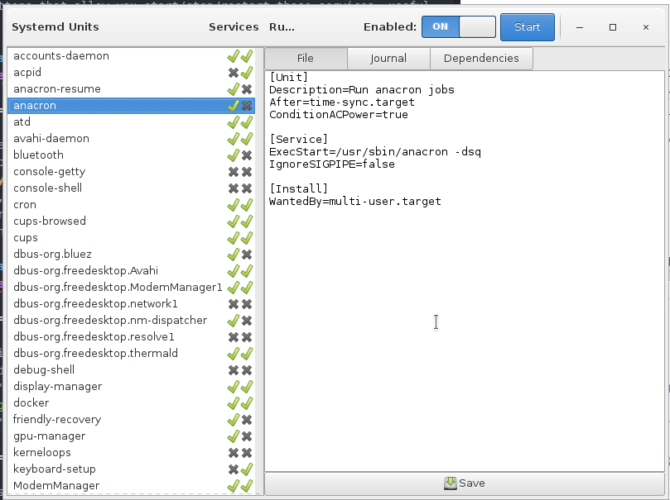The width and height of the screenshot is (670, 500).
Task: Click the ExecStart line in the unit file
Action: [375, 152]
